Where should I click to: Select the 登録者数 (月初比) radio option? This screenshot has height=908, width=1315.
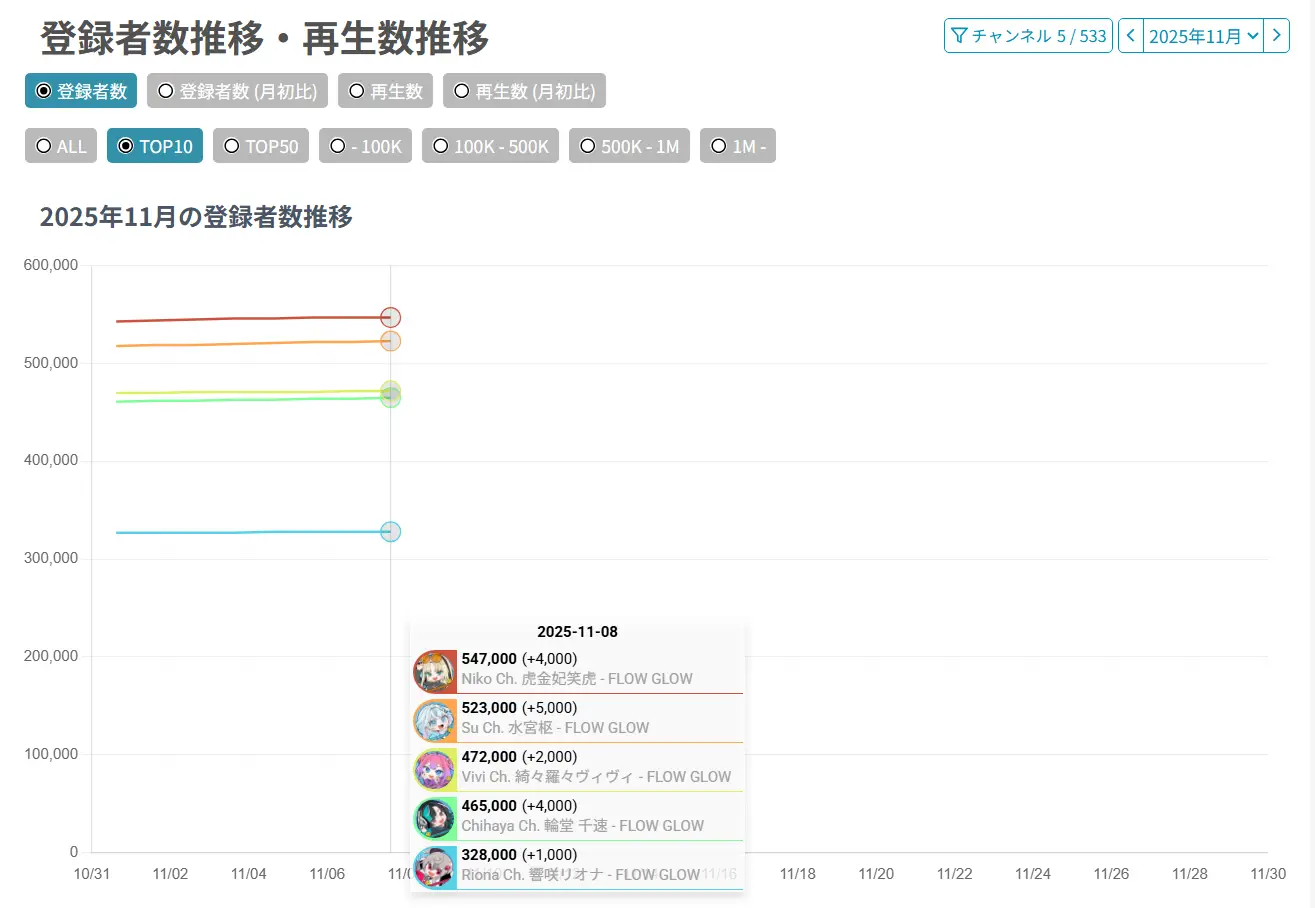pyautogui.click(x=237, y=91)
